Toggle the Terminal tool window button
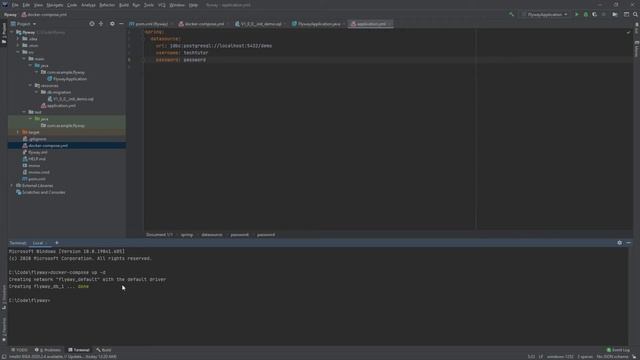Image resolution: width=640 pixels, height=360 pixels. coord(79,350)
